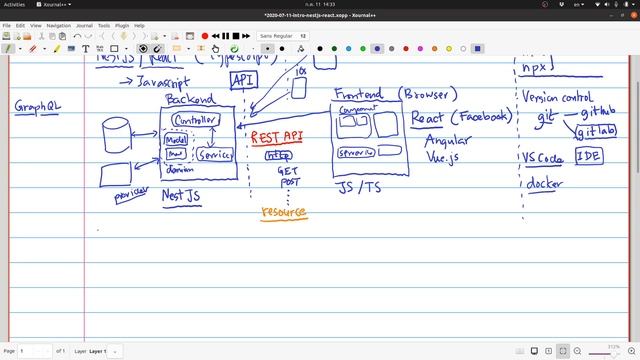640x360 pixels.
Task: Rewind the audio playback
Action: (216, 36)
